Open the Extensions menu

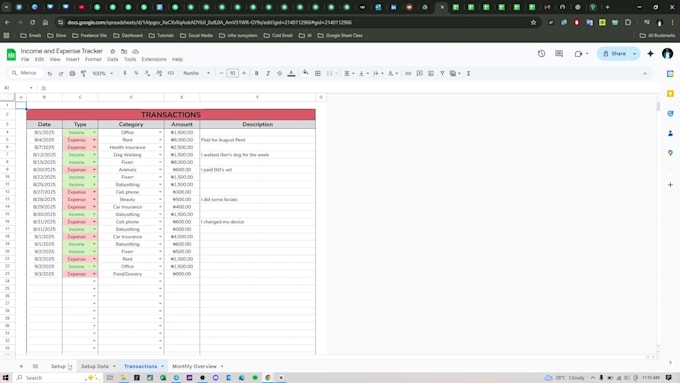pos(154,59)
